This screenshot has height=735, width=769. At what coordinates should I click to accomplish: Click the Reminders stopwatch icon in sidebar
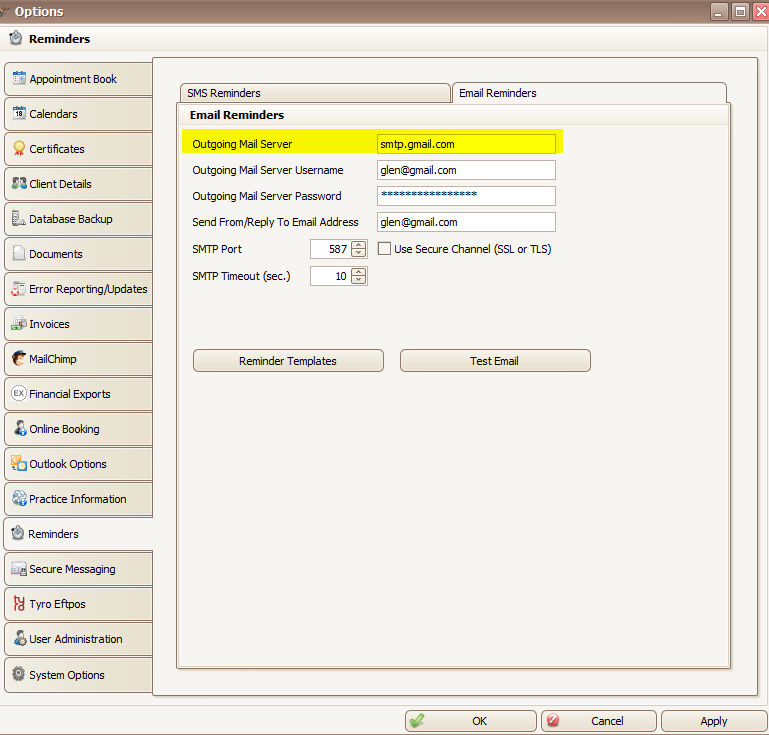tap(18, 532)
